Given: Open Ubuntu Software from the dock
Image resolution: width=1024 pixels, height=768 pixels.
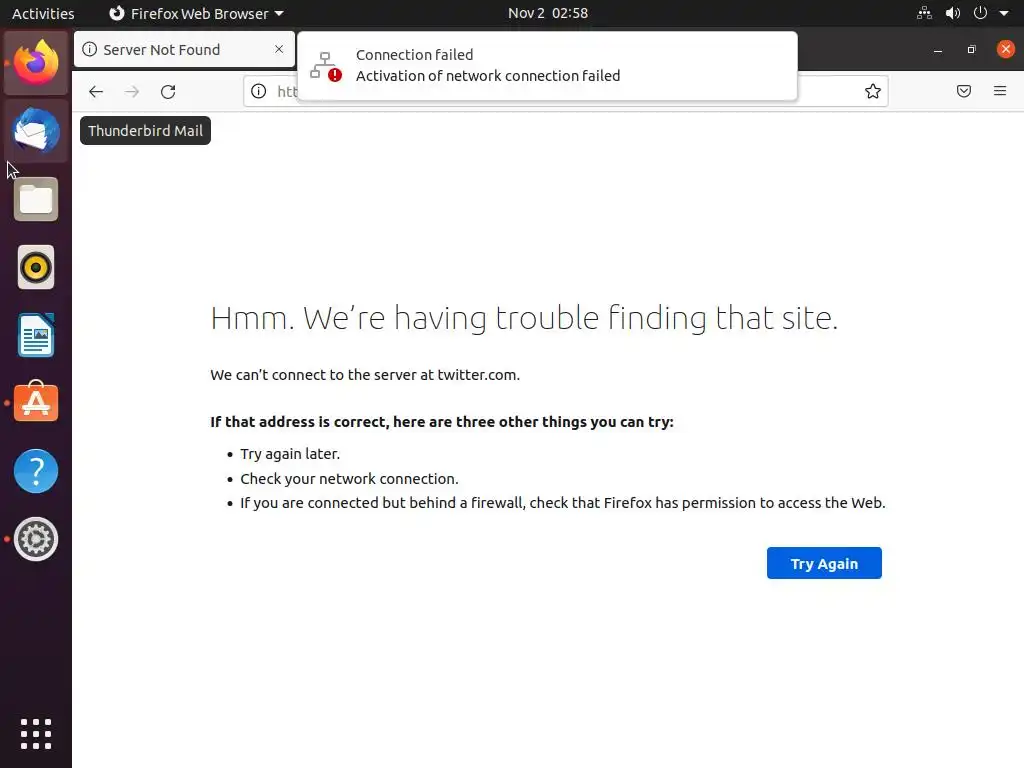Looking at the screenshot, I should pos(36,402).
